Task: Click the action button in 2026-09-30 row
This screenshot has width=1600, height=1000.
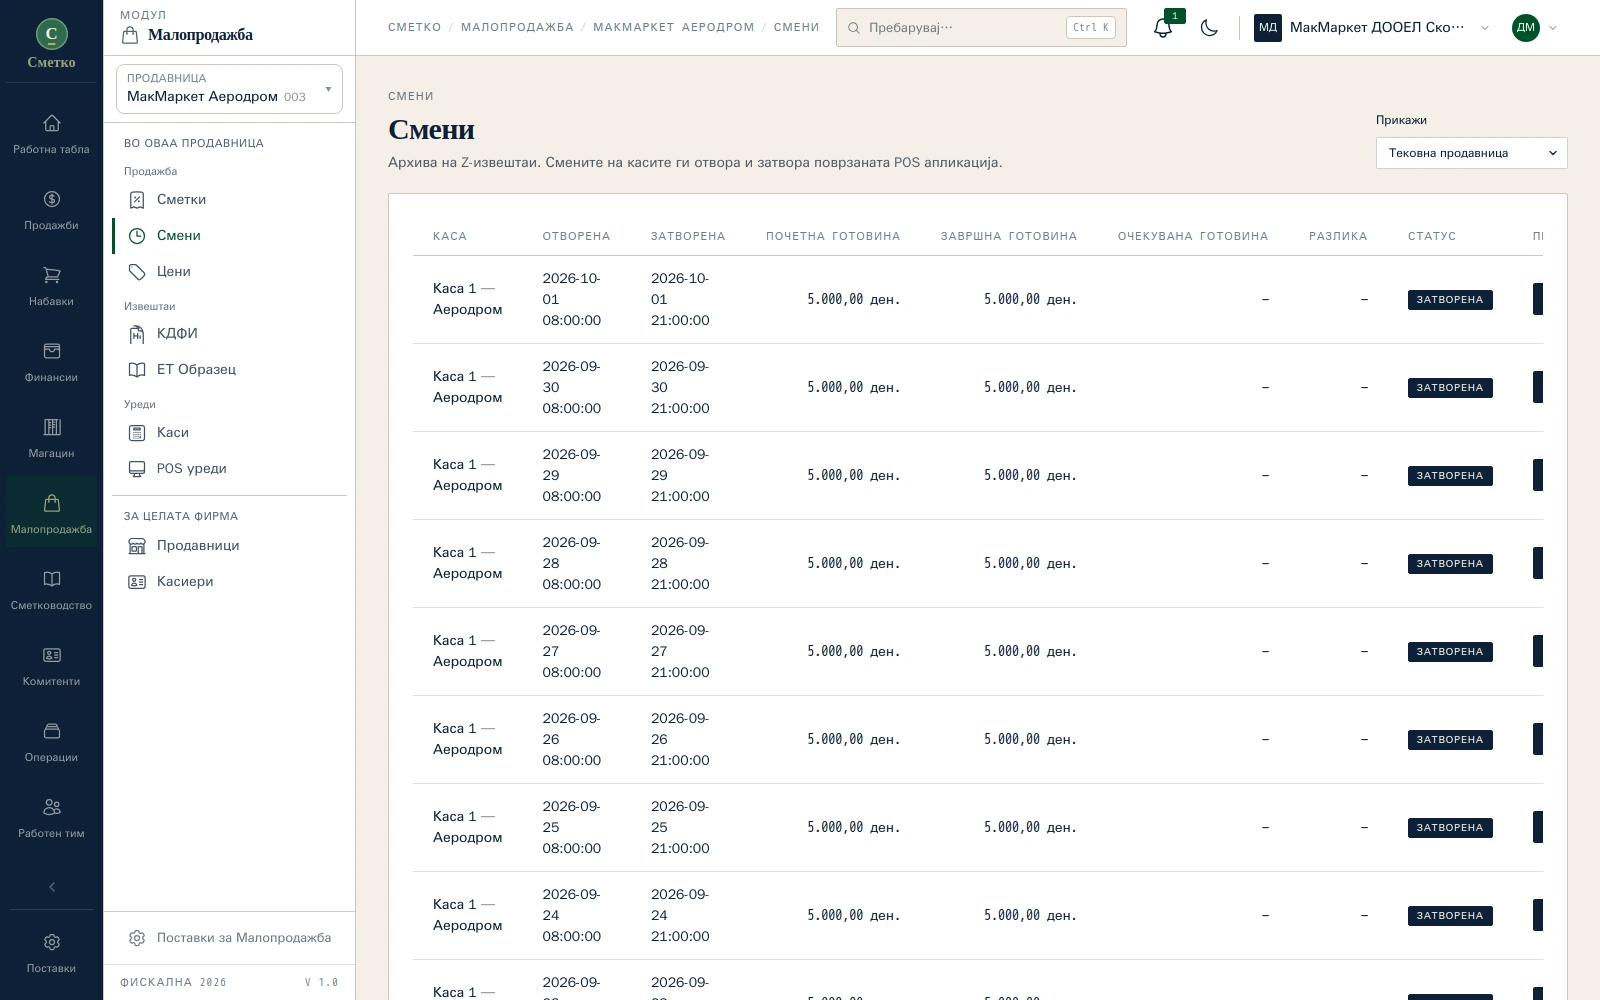Action: click(1538, 388)
